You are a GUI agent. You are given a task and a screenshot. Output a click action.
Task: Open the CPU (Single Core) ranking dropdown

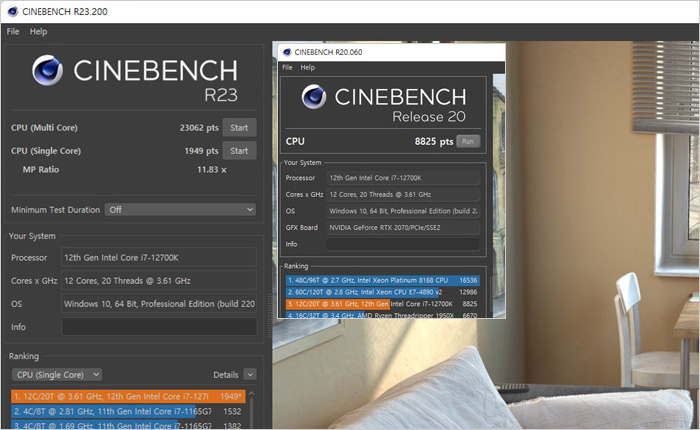coord(57,375)
